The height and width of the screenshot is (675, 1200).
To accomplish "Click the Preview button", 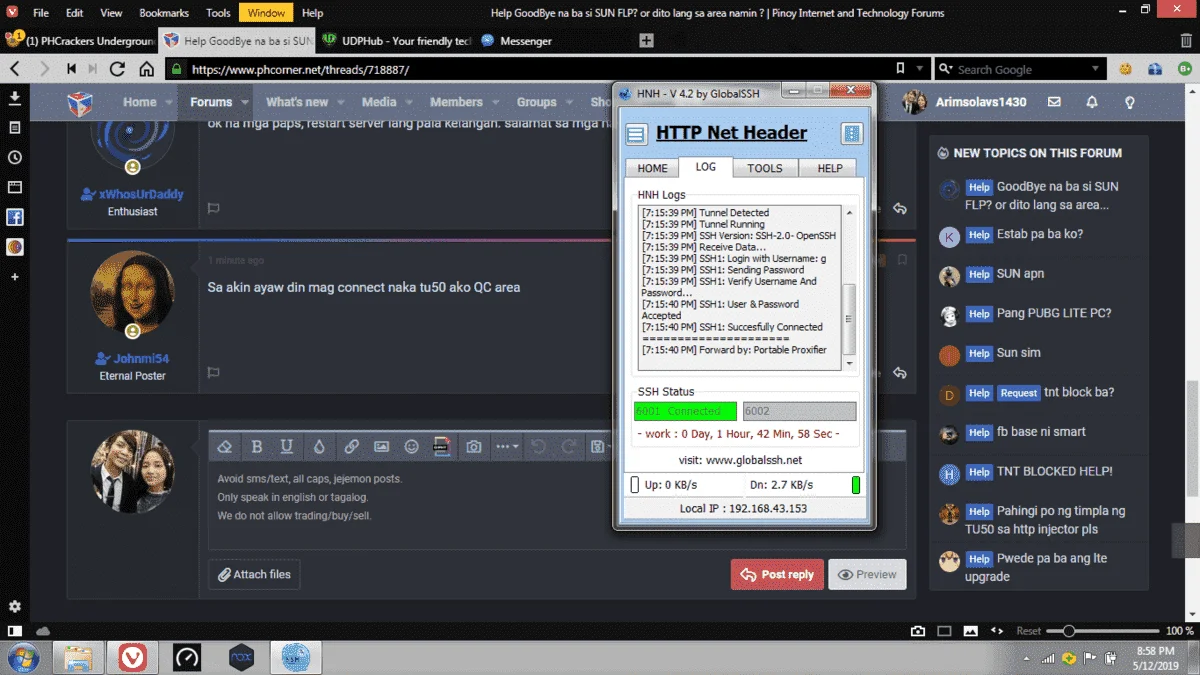I will click(867, 574).
